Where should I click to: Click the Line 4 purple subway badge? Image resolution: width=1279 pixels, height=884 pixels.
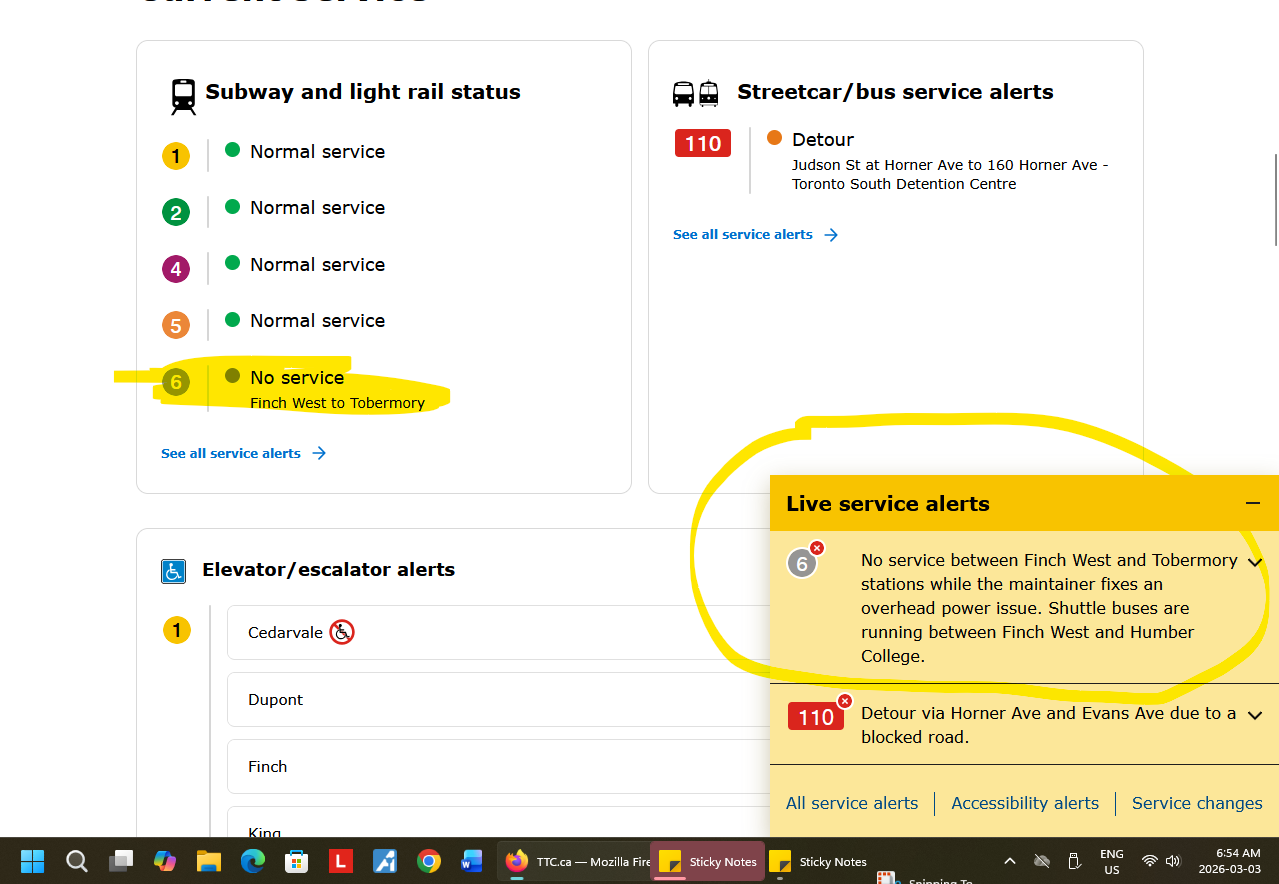(176, 269)
